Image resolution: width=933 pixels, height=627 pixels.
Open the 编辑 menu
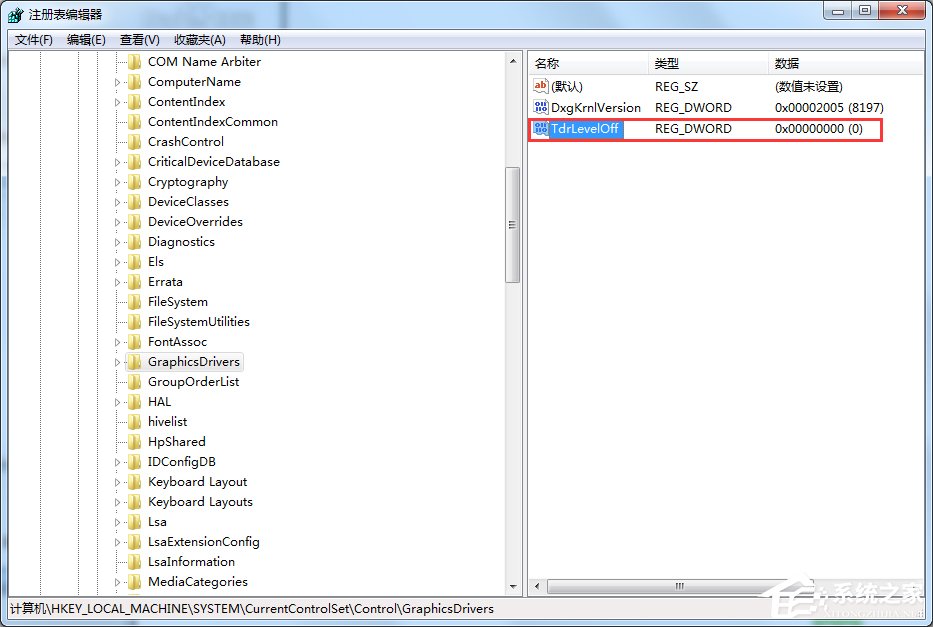[x=83, y=39]
